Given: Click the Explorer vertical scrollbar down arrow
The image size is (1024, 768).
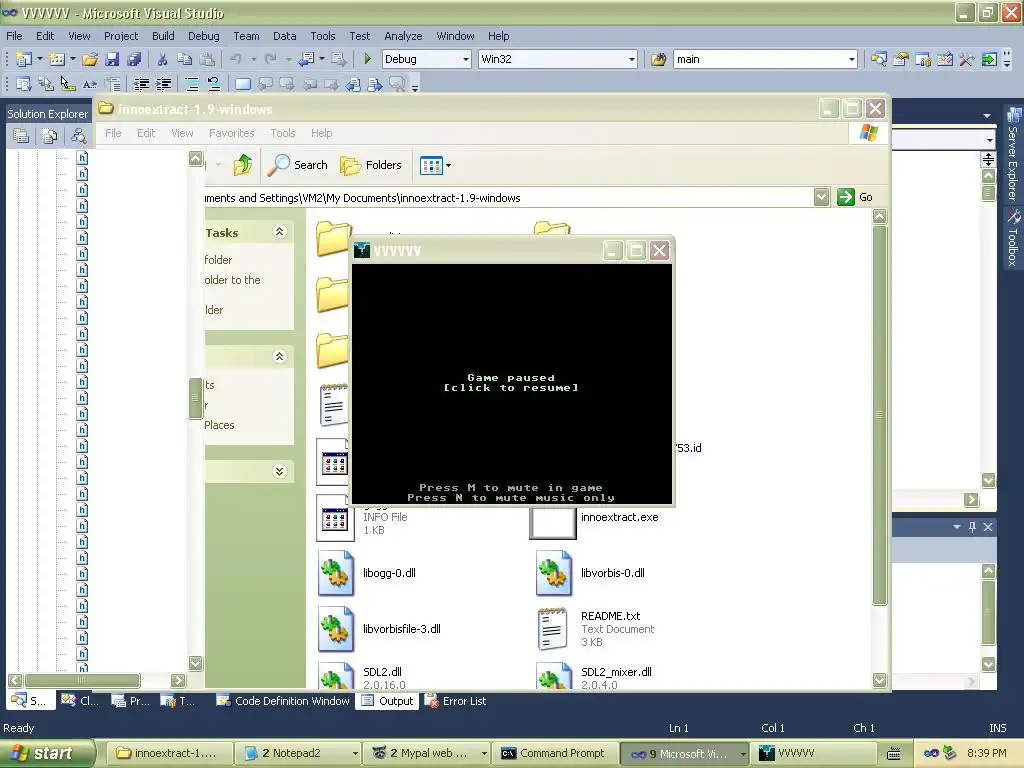Looking at the screenshot, I should point(880,680).
